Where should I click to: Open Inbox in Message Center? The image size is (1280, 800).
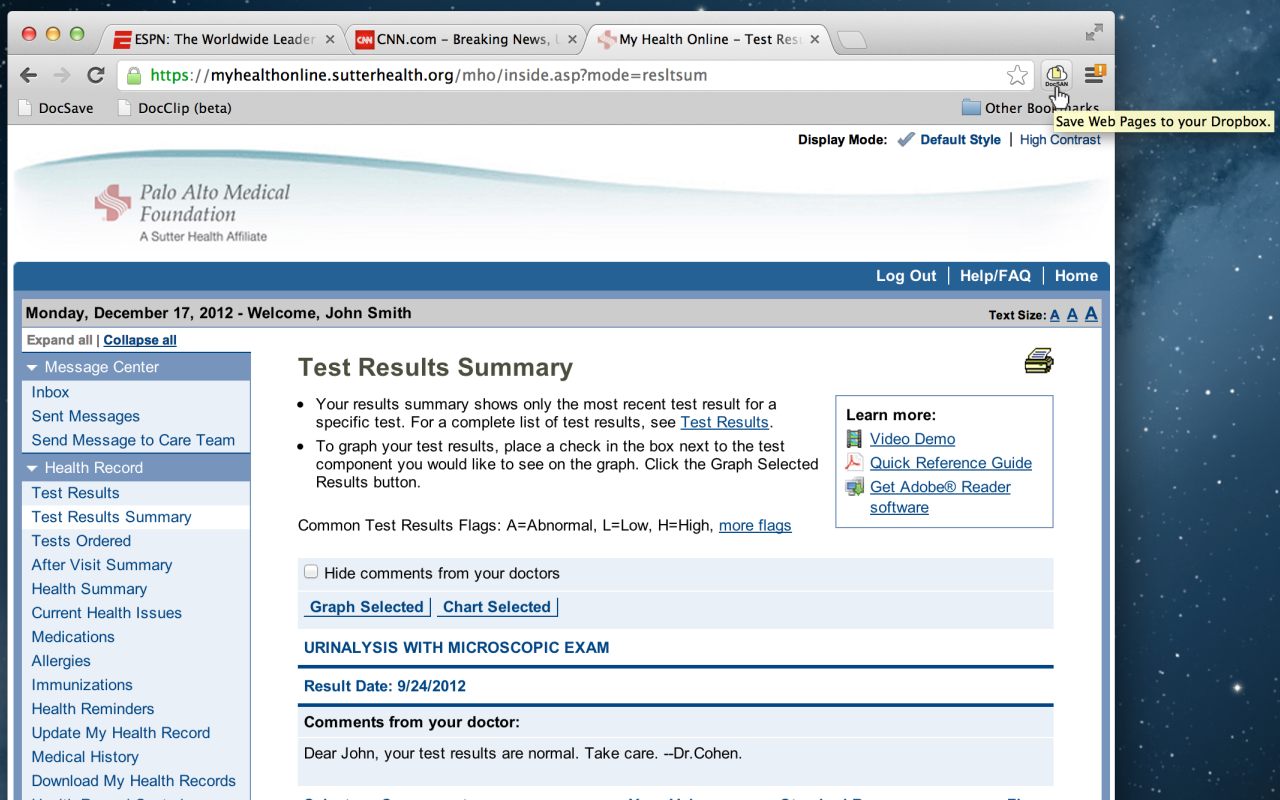click(x=50, y=392)
